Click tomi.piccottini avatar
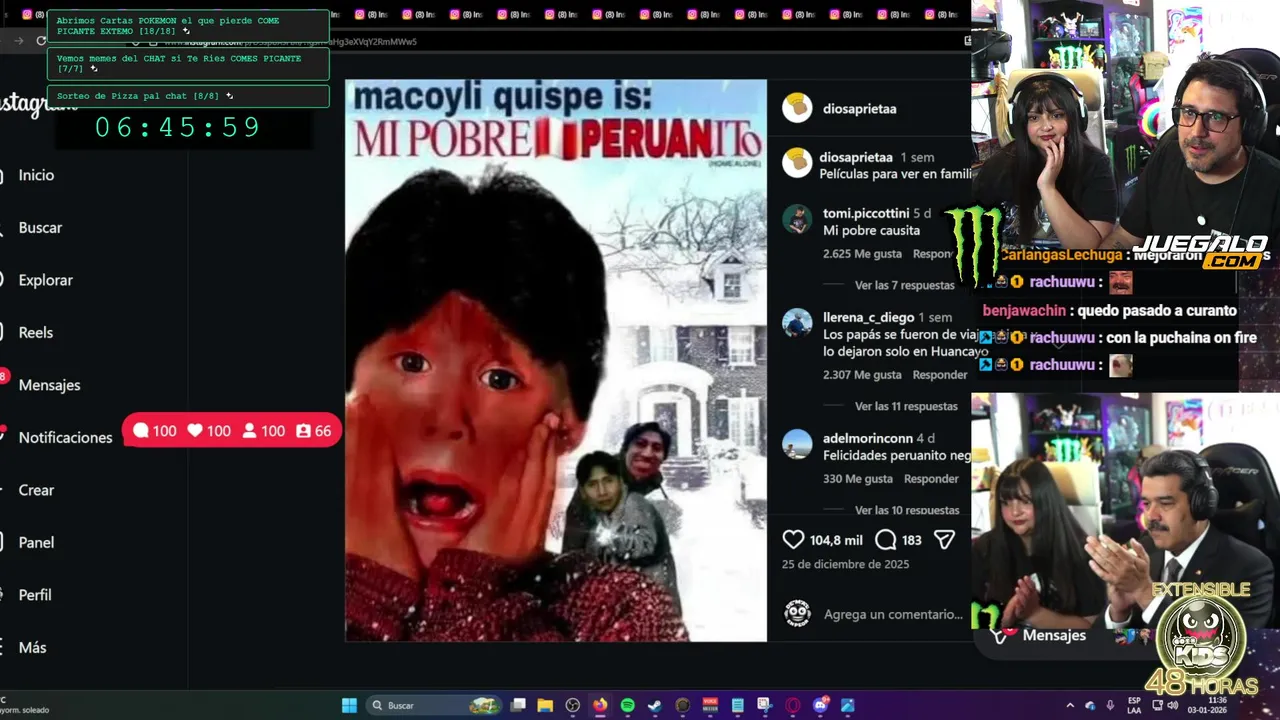The image size is (1280, 720). point(797,219)
